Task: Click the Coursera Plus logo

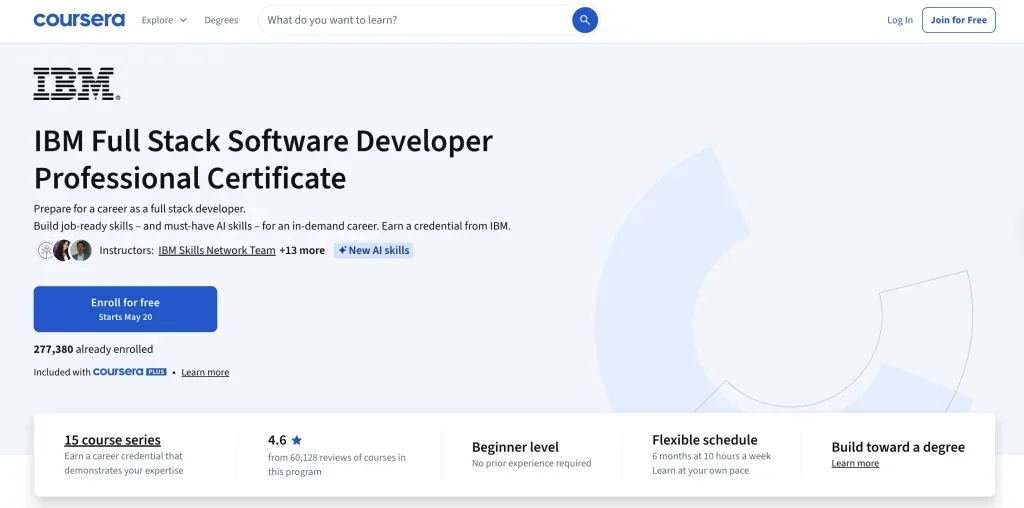Action: [129, 372]
